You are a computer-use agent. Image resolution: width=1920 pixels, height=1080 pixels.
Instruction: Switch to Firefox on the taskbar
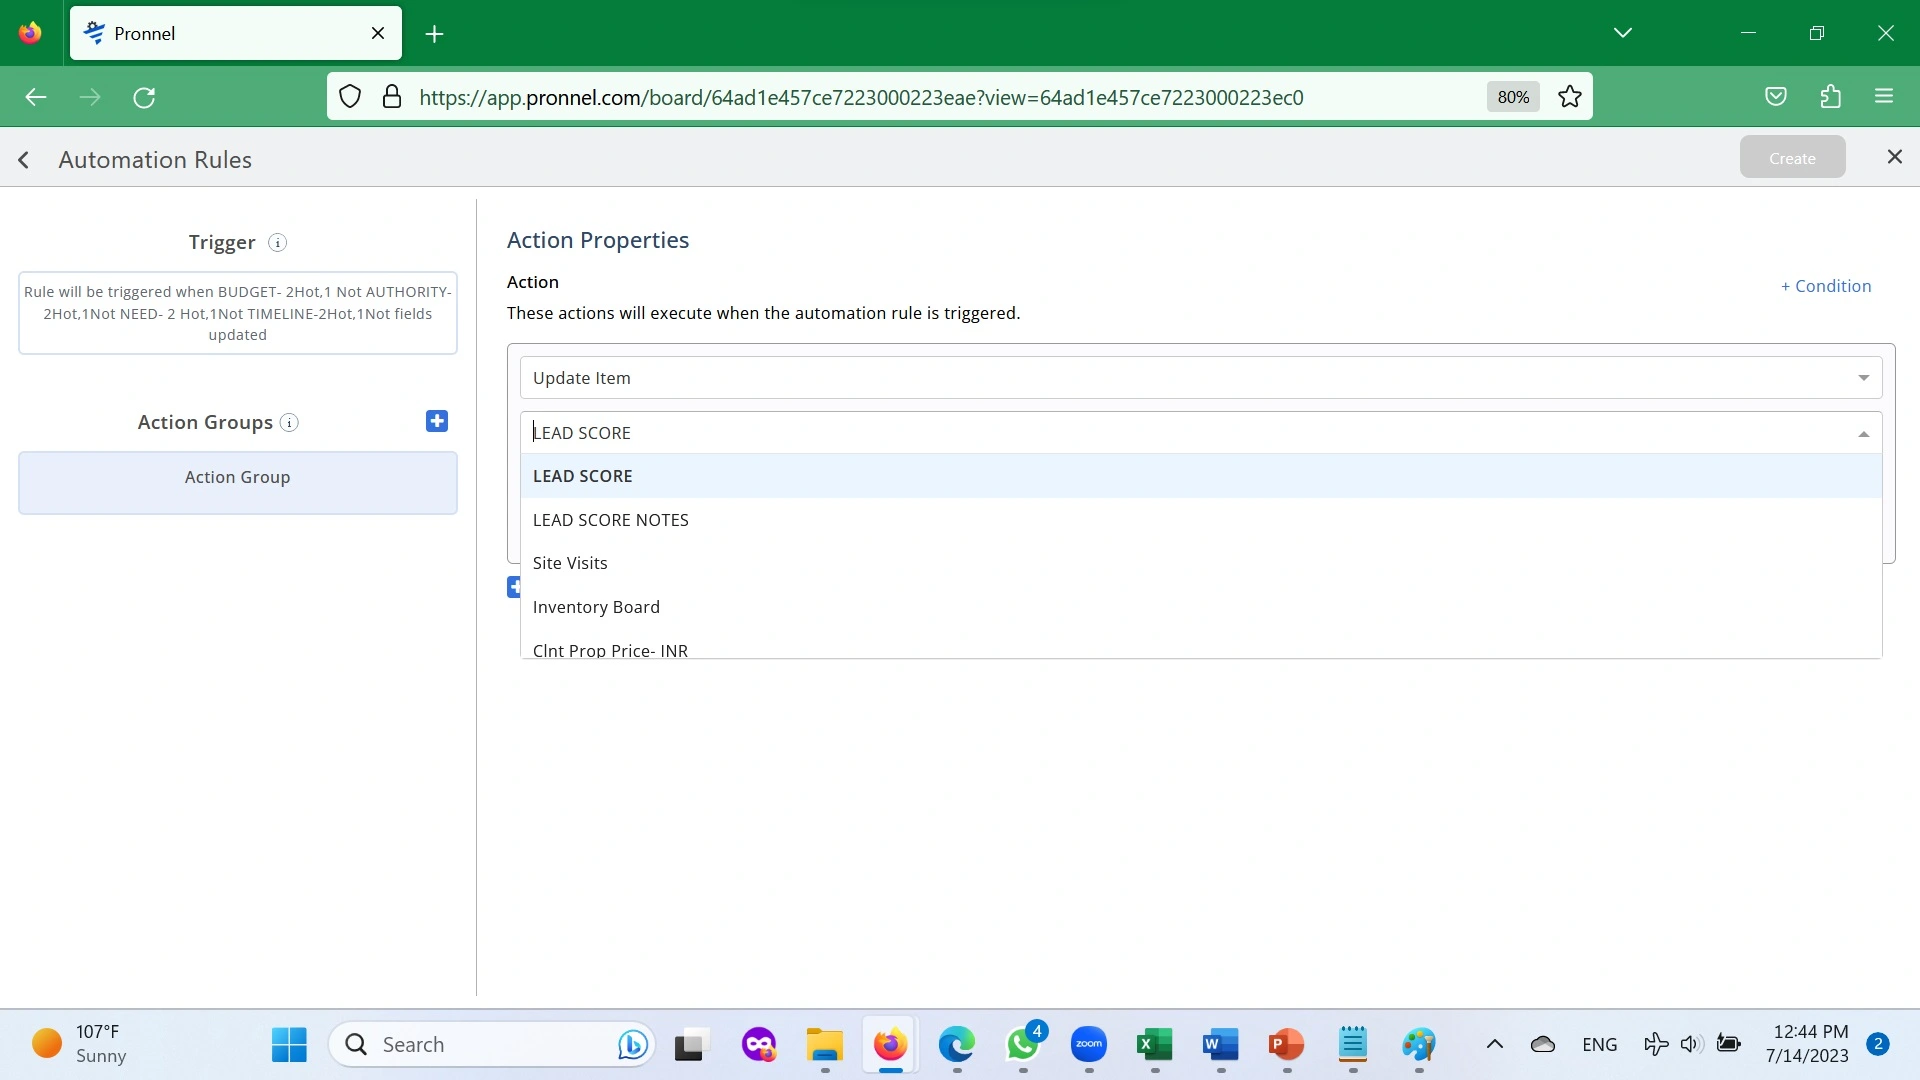(890, 1045)
